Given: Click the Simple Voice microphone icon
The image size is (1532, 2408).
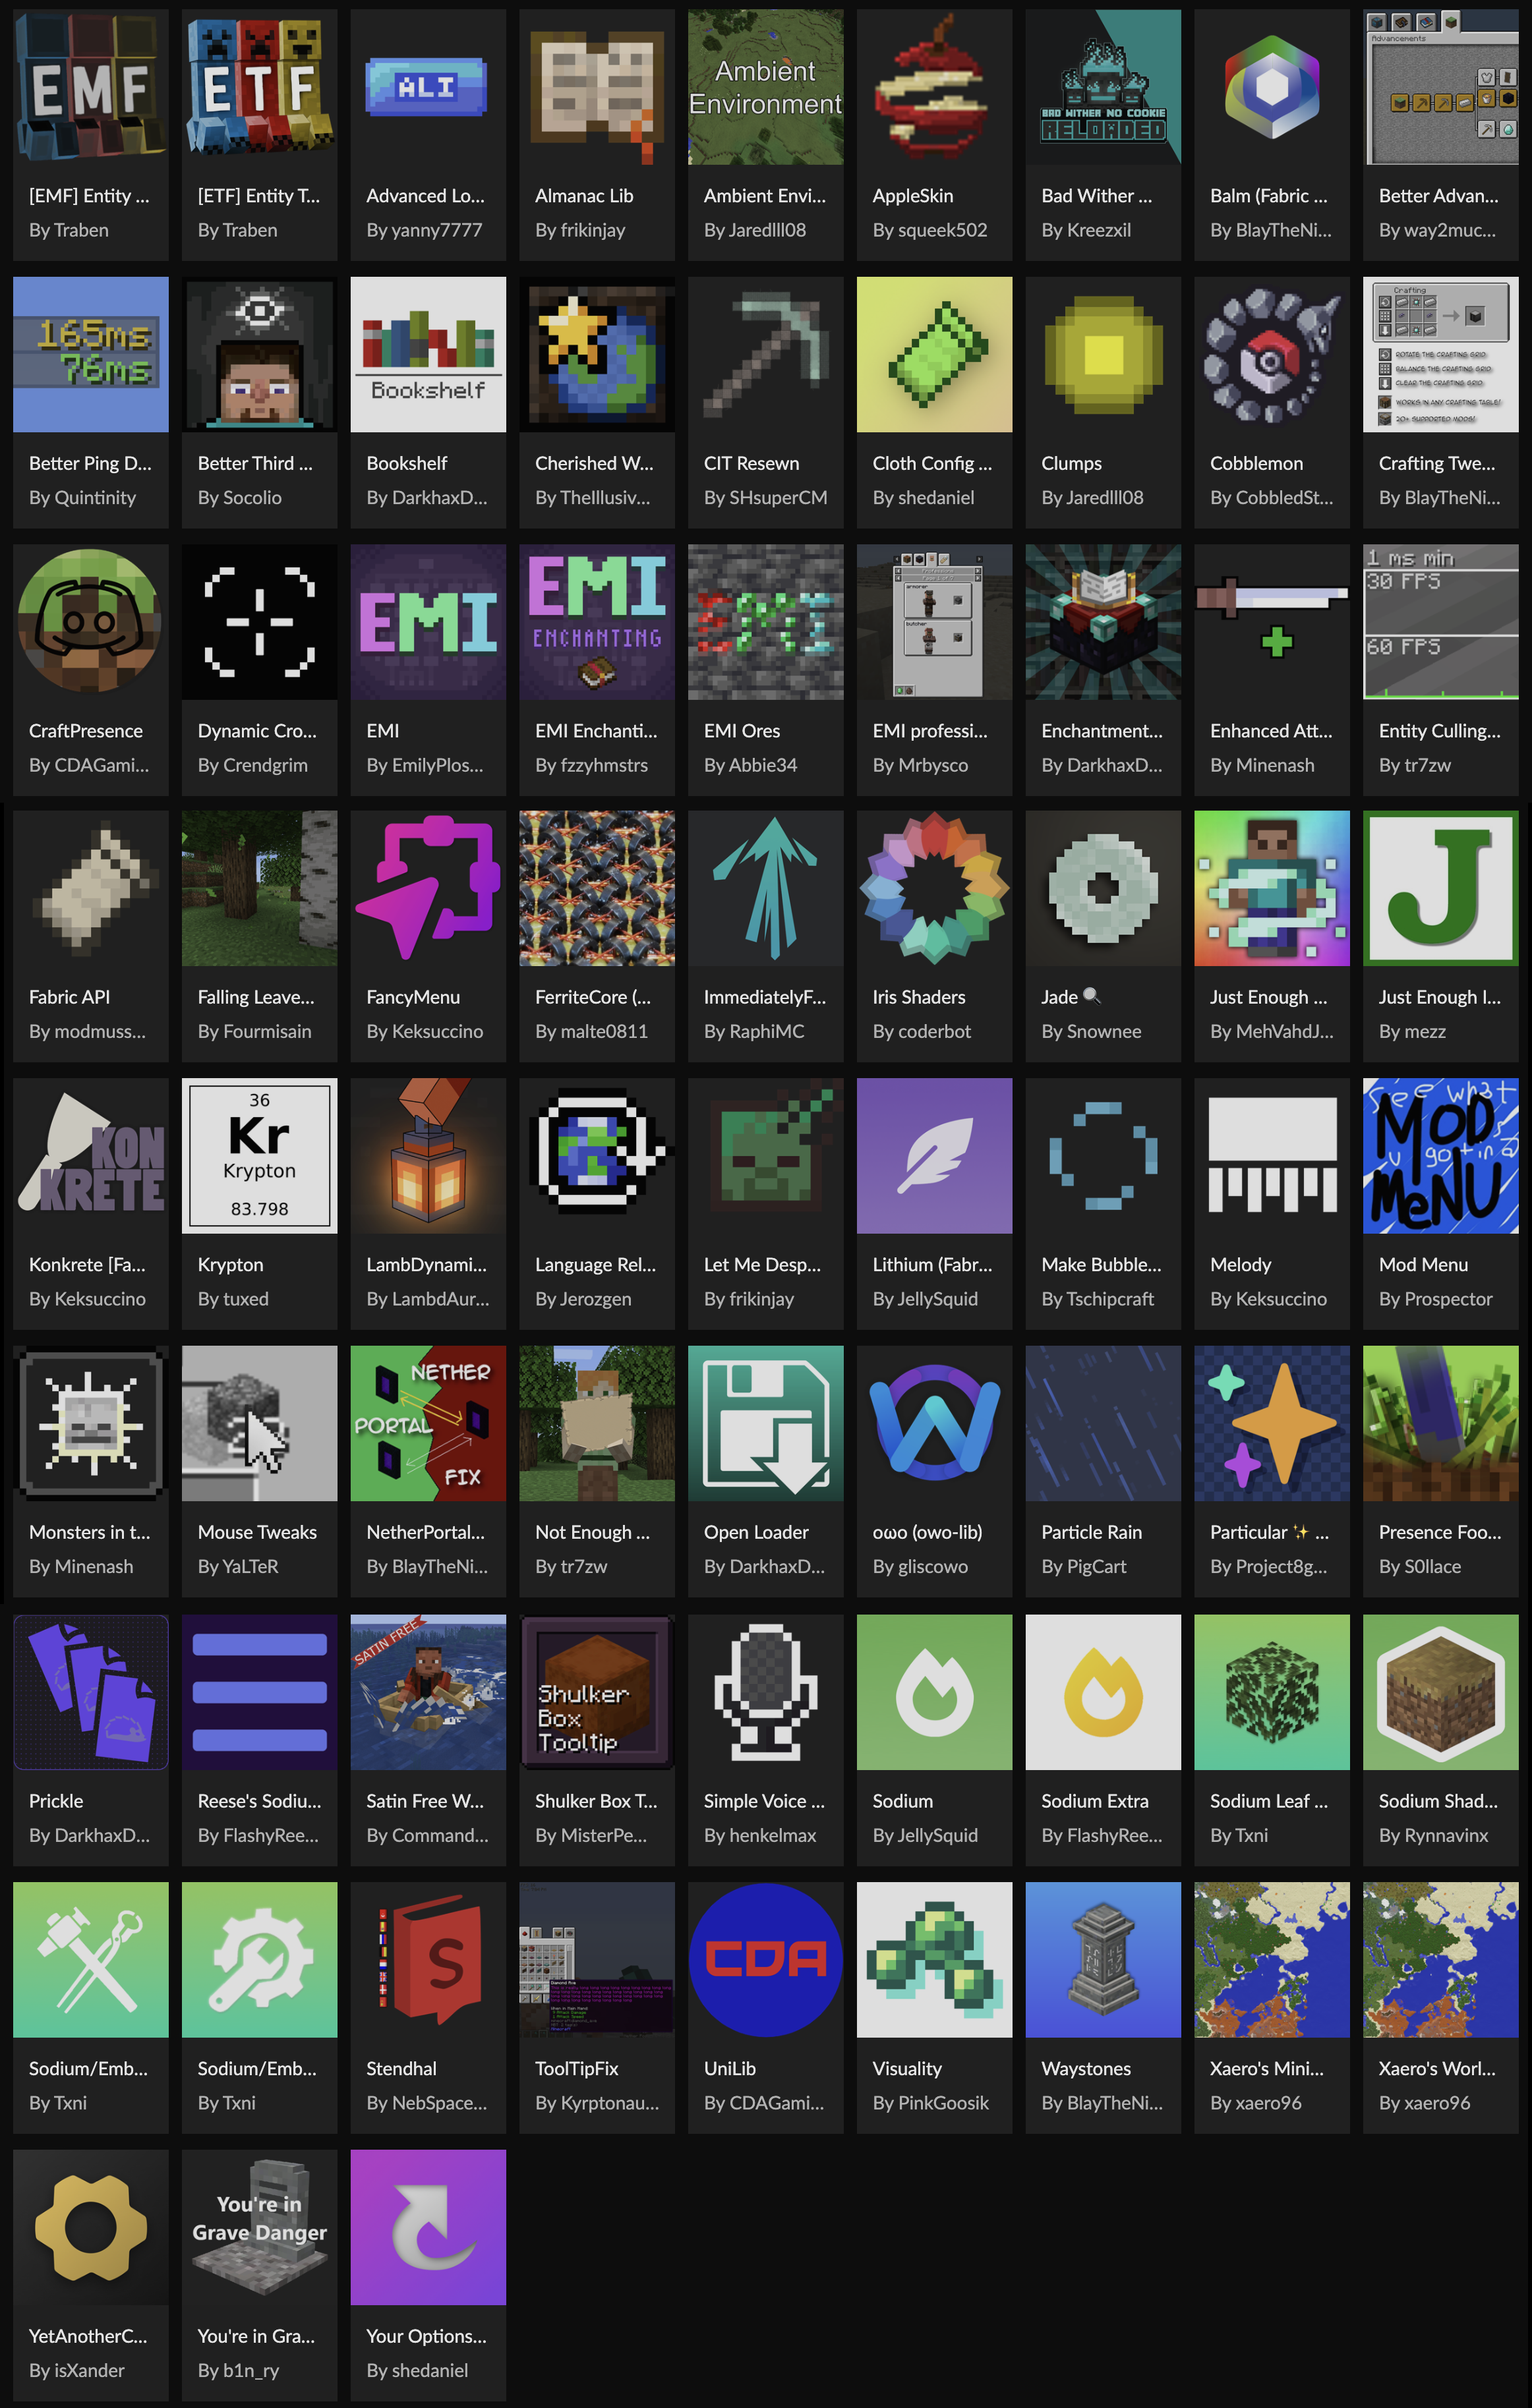Looking at the screenshot, I should tap(765, 1692).
